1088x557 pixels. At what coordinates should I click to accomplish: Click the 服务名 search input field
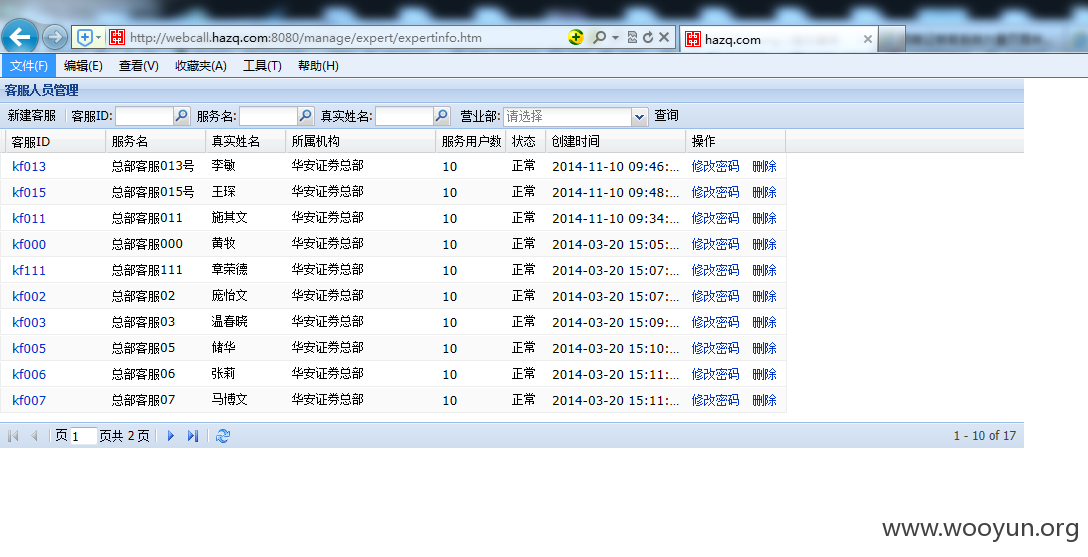(x=268, y=116)
